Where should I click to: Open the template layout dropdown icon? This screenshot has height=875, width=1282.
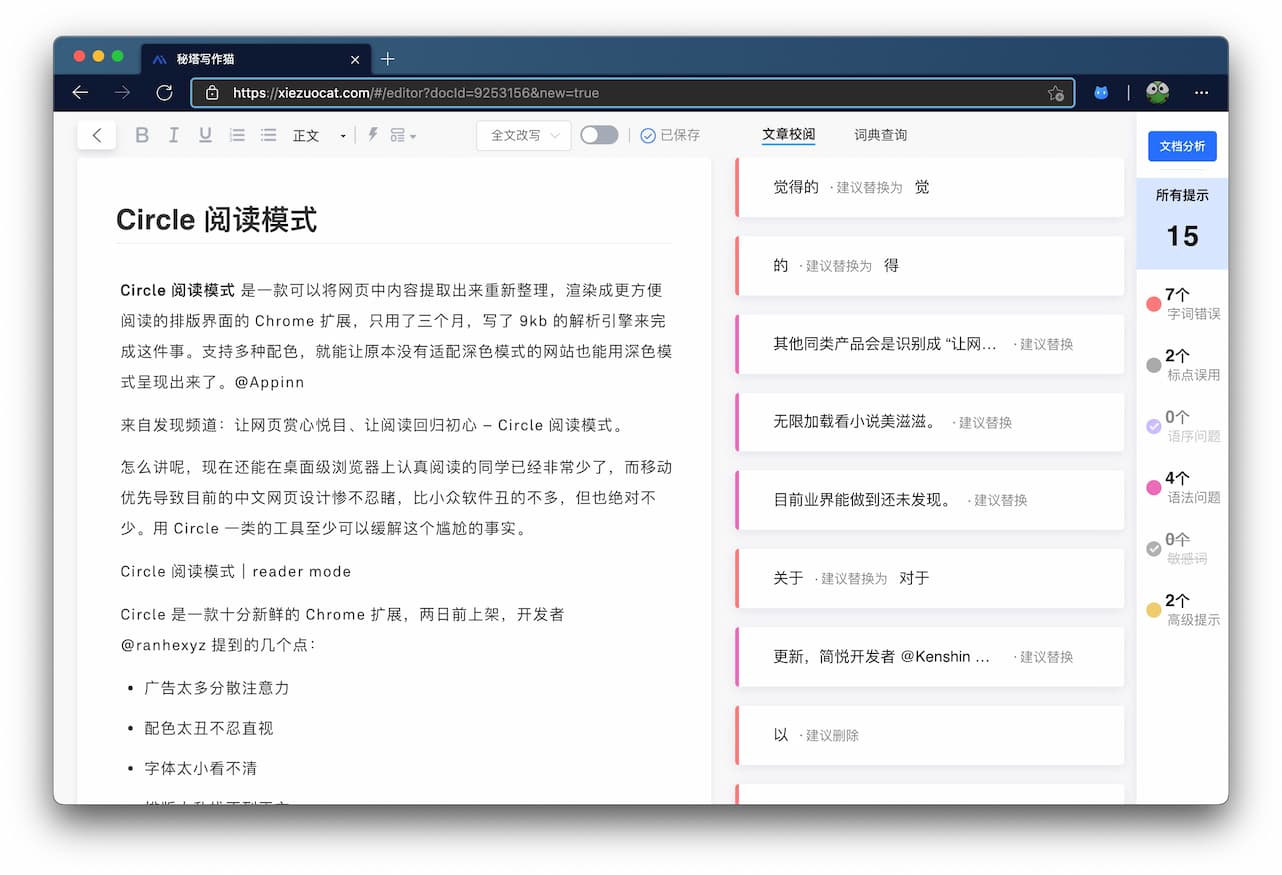coord(403,135)
